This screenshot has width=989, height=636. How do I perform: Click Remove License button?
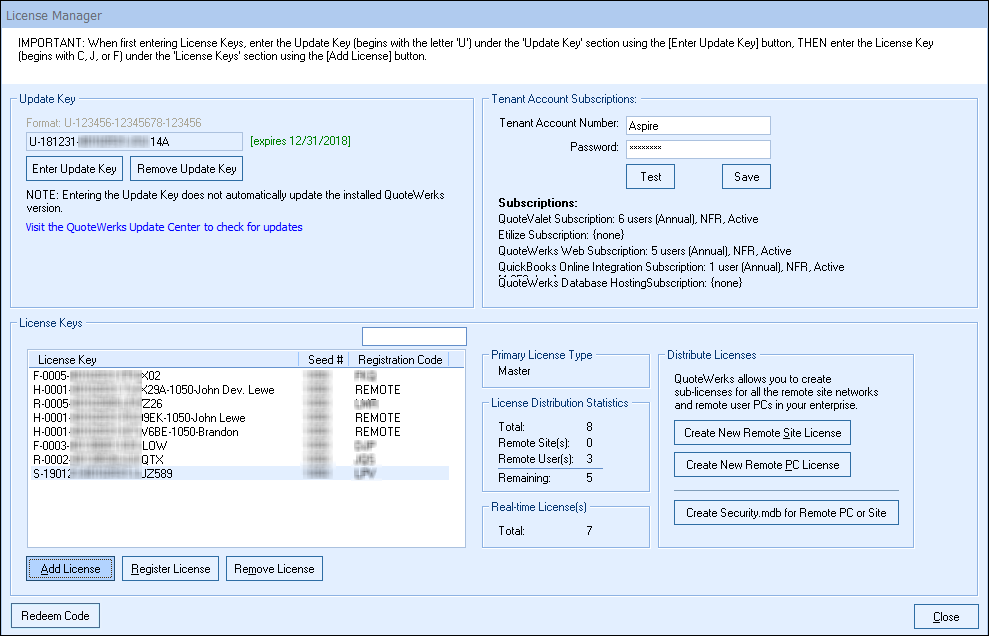click(x=274, y=569)
